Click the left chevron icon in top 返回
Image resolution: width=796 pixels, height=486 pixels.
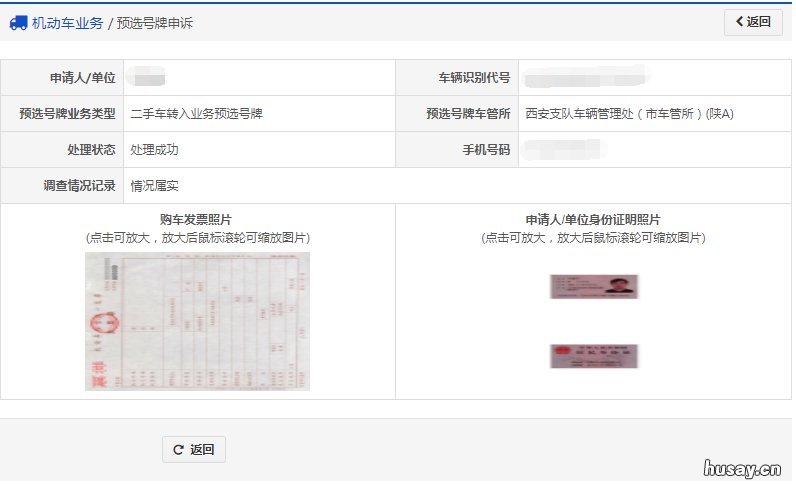(x=739, y=22)
